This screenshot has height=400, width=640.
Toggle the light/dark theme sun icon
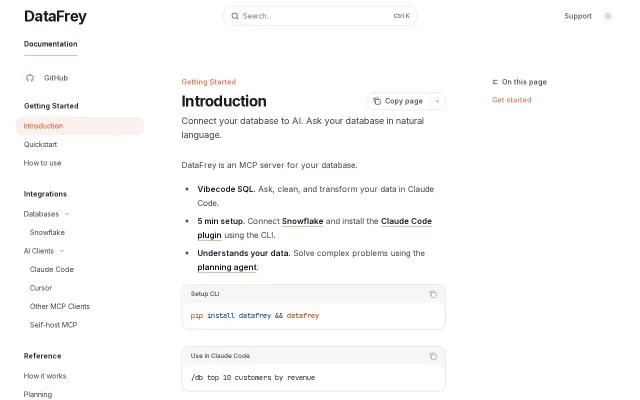[608, 16]
